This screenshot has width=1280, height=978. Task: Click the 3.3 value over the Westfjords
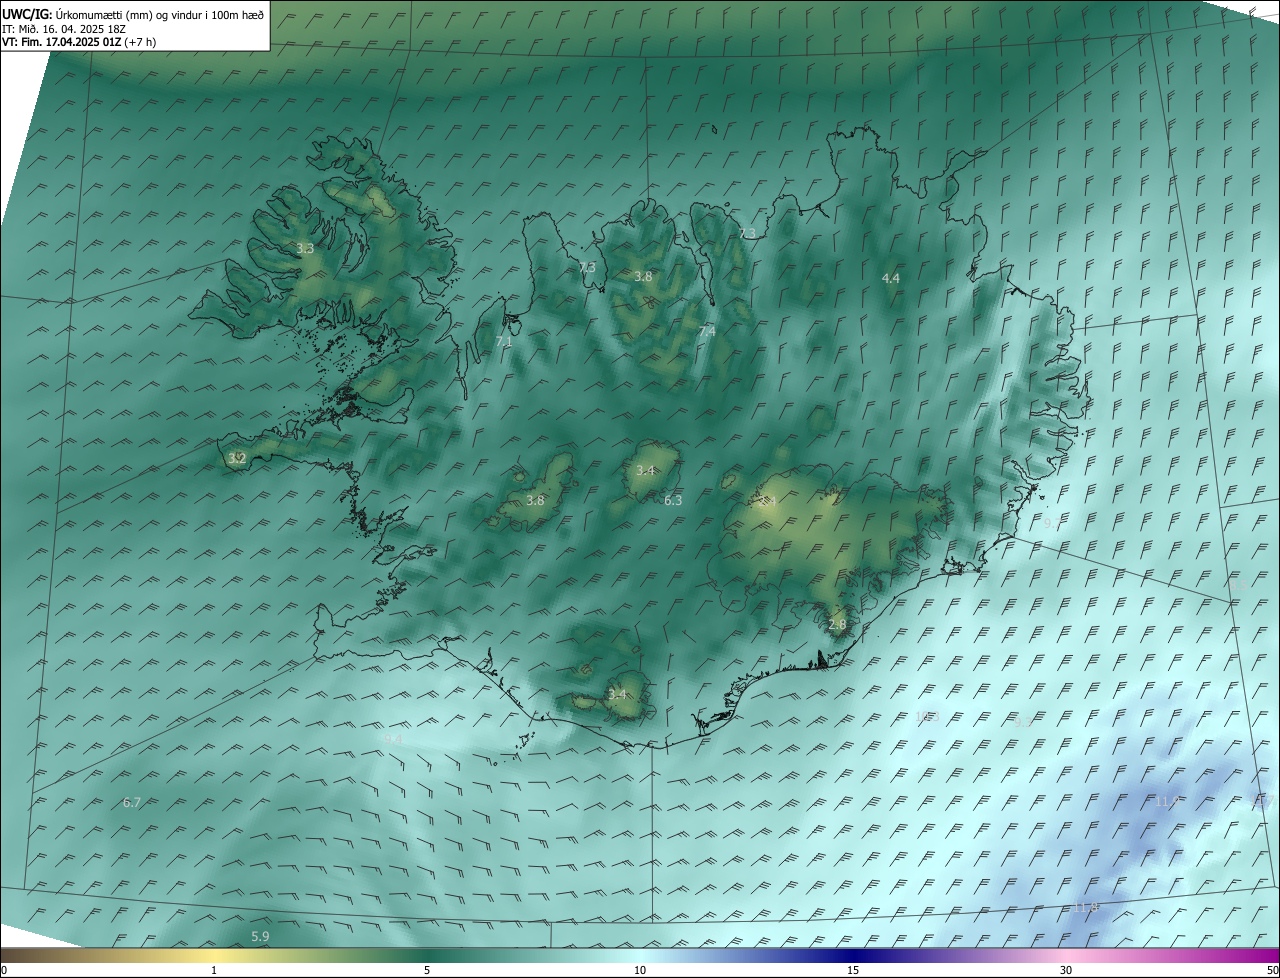305,248
